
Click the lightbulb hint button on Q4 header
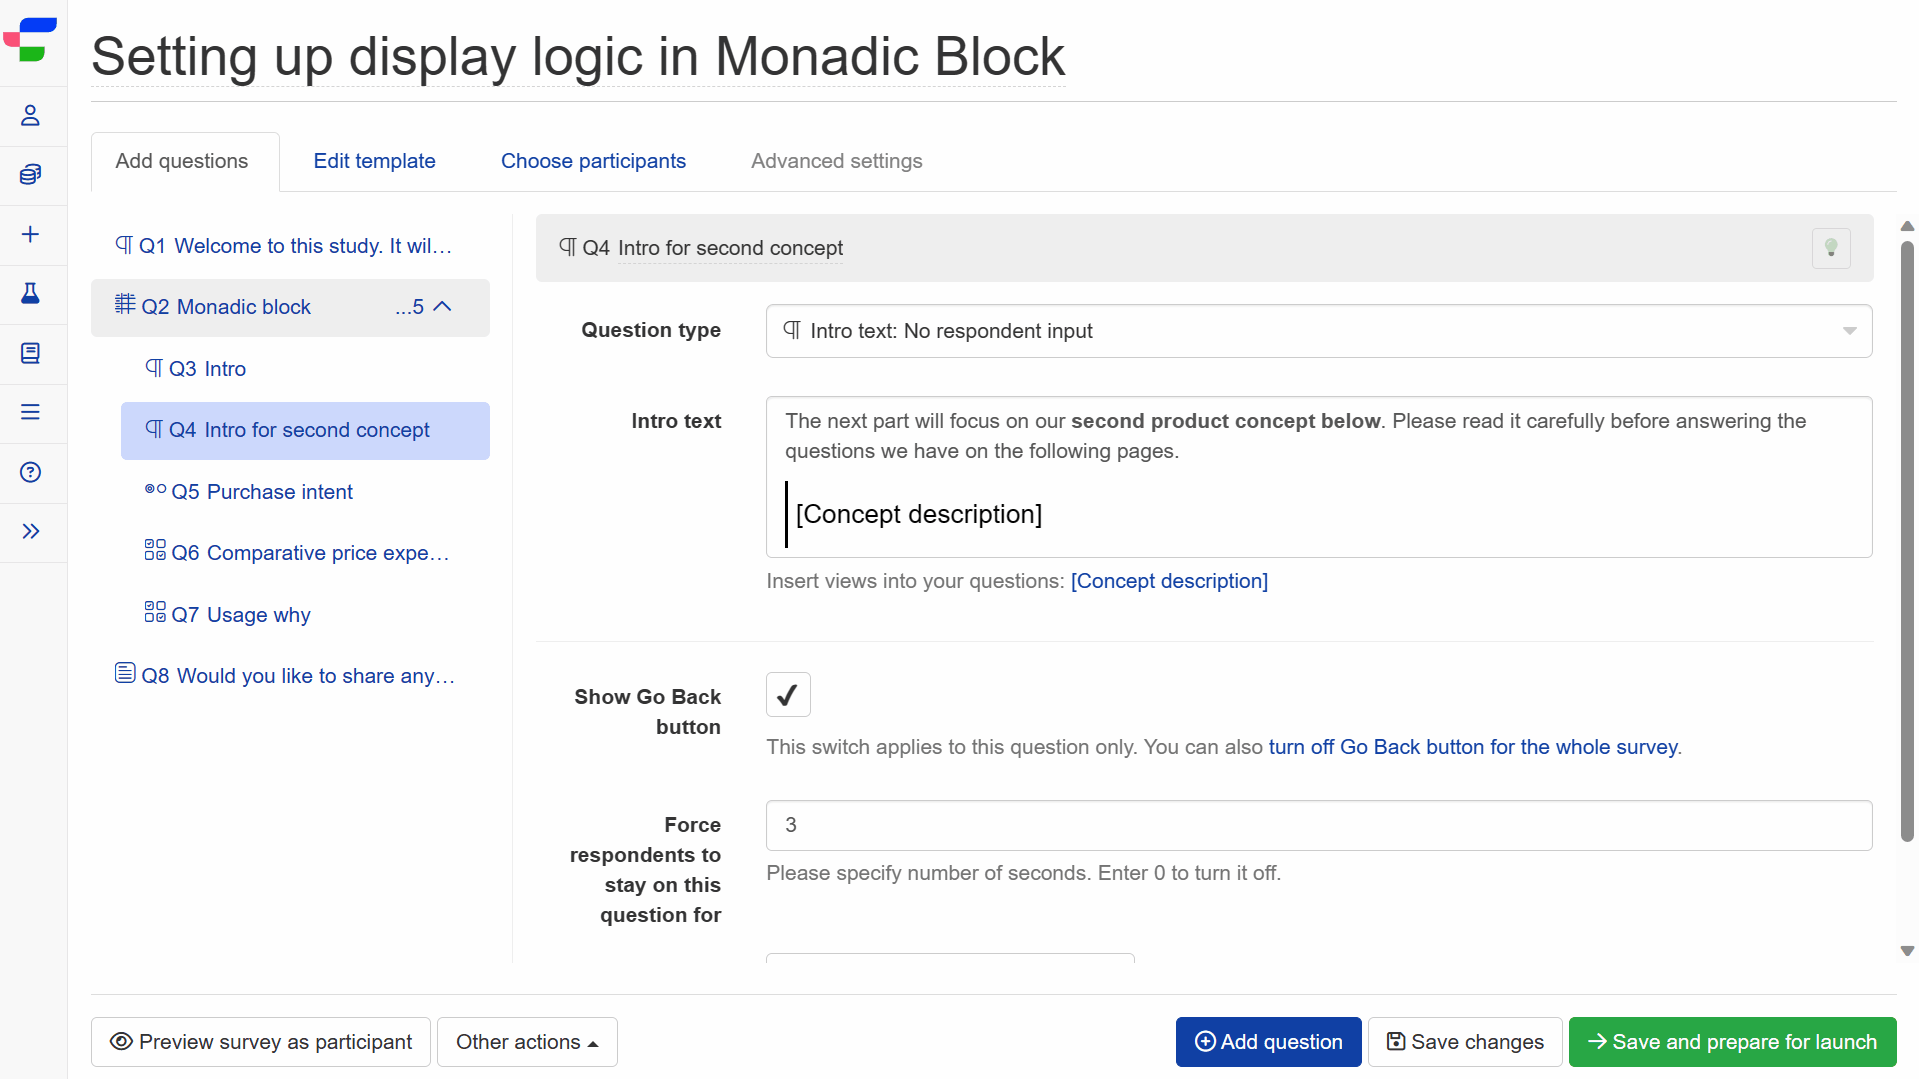click(x=1831, y=248)
